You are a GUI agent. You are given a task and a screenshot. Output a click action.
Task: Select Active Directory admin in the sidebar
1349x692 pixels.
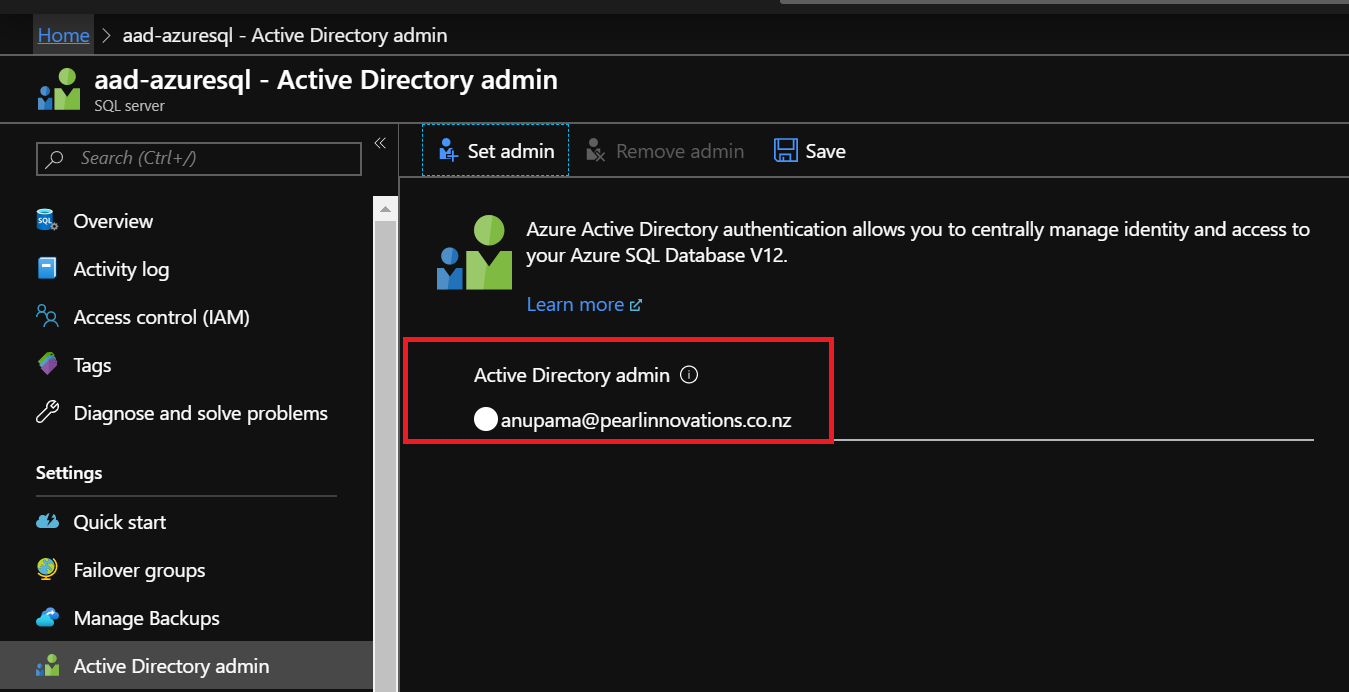(171, 665)
